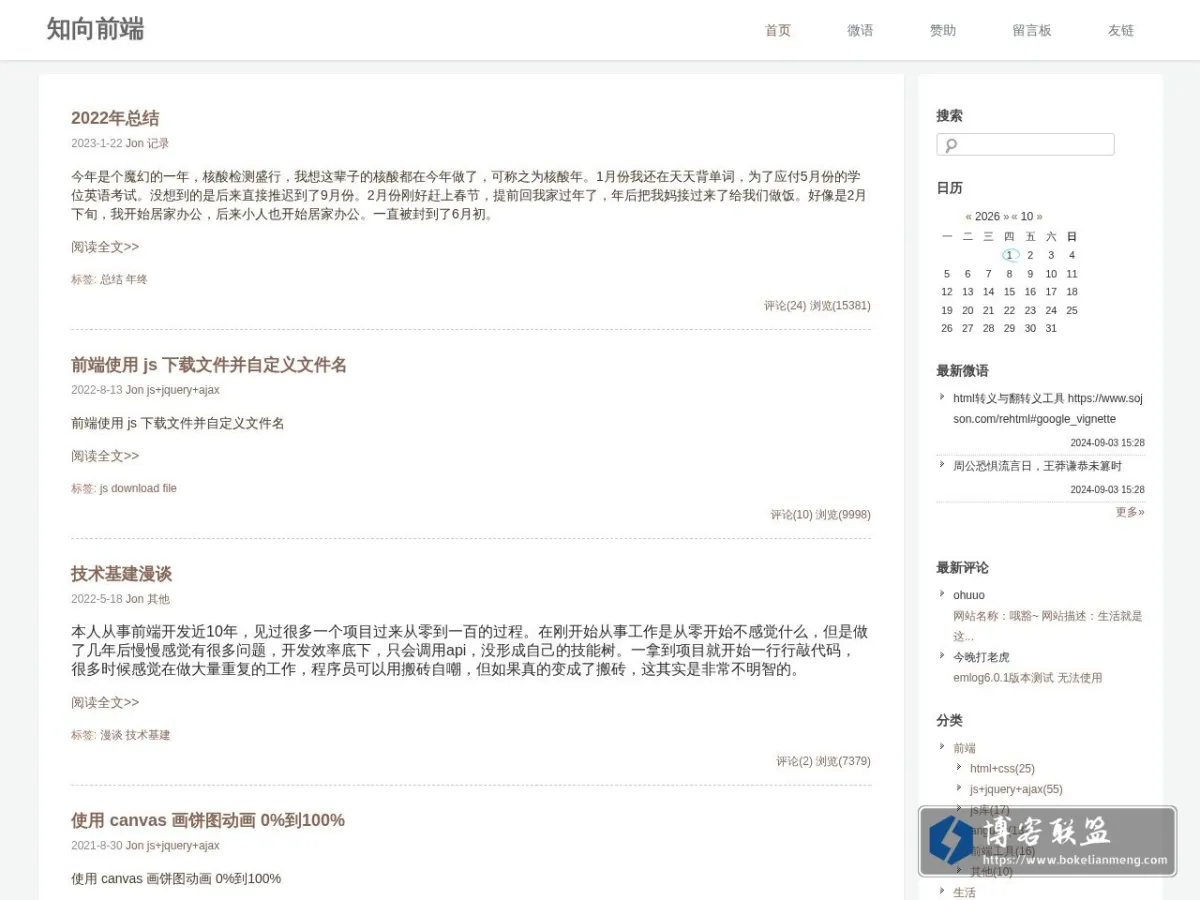This screenshot has width=1200, height=900.
Task: Click the 漫谈 tag link
Action: click(111, 735)
